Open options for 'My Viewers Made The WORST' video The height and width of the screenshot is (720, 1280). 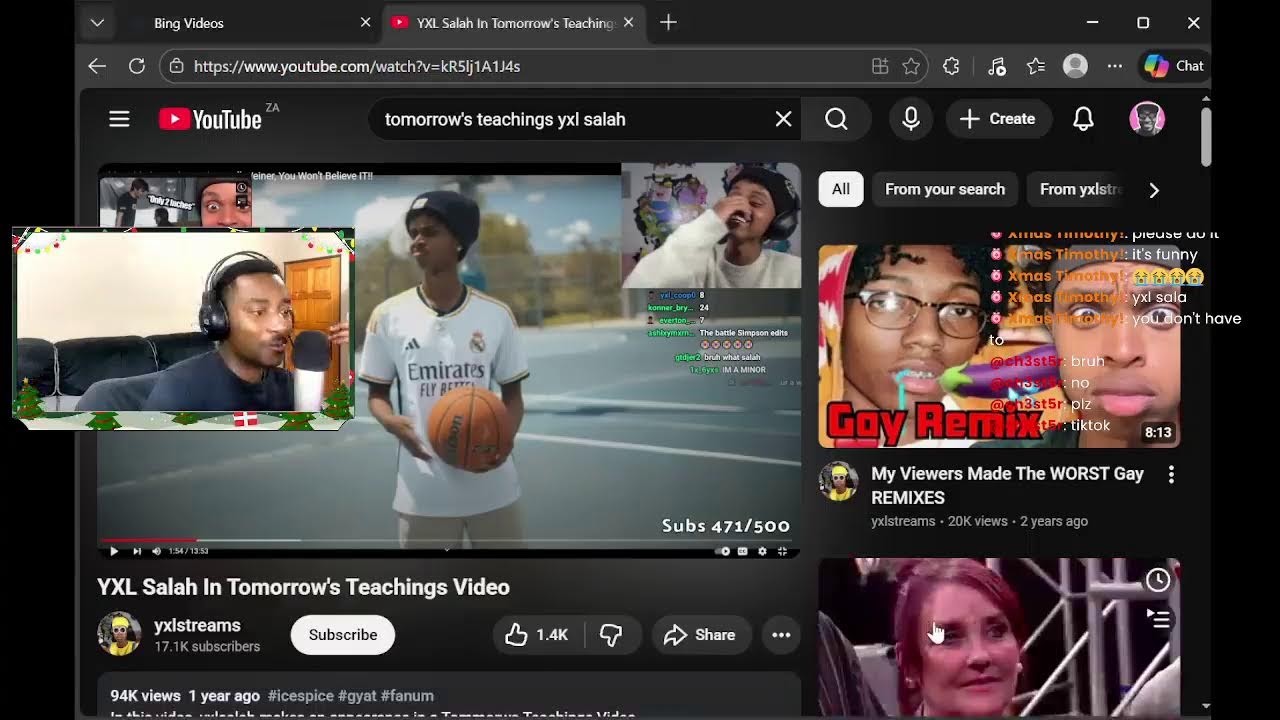(1171, 475)
